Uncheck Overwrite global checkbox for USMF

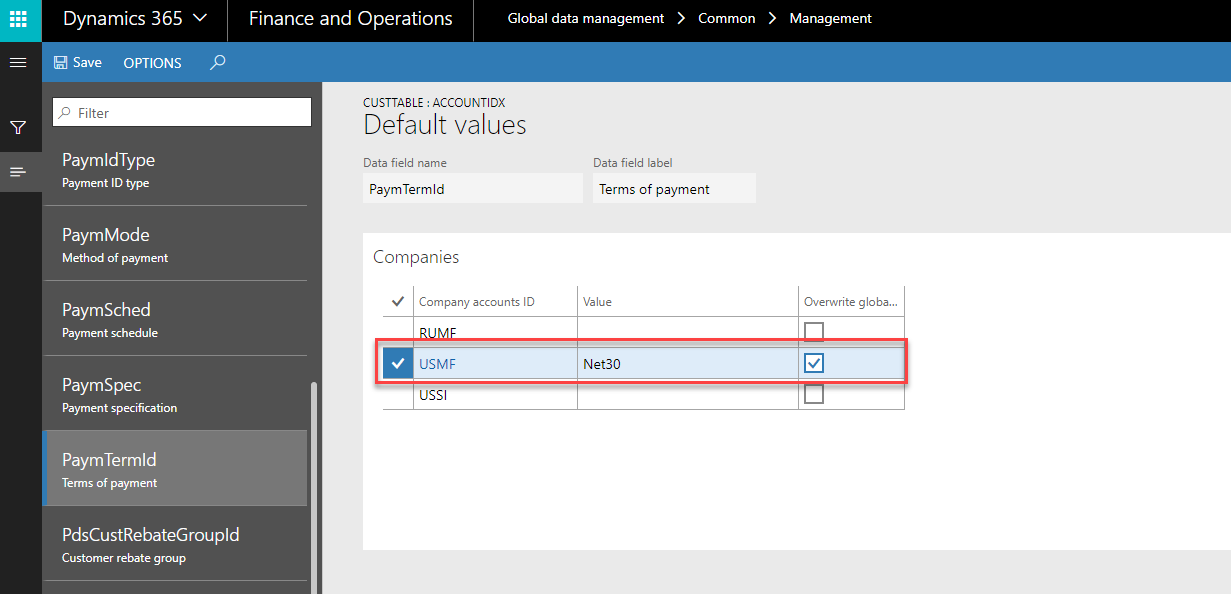[814, 364]
